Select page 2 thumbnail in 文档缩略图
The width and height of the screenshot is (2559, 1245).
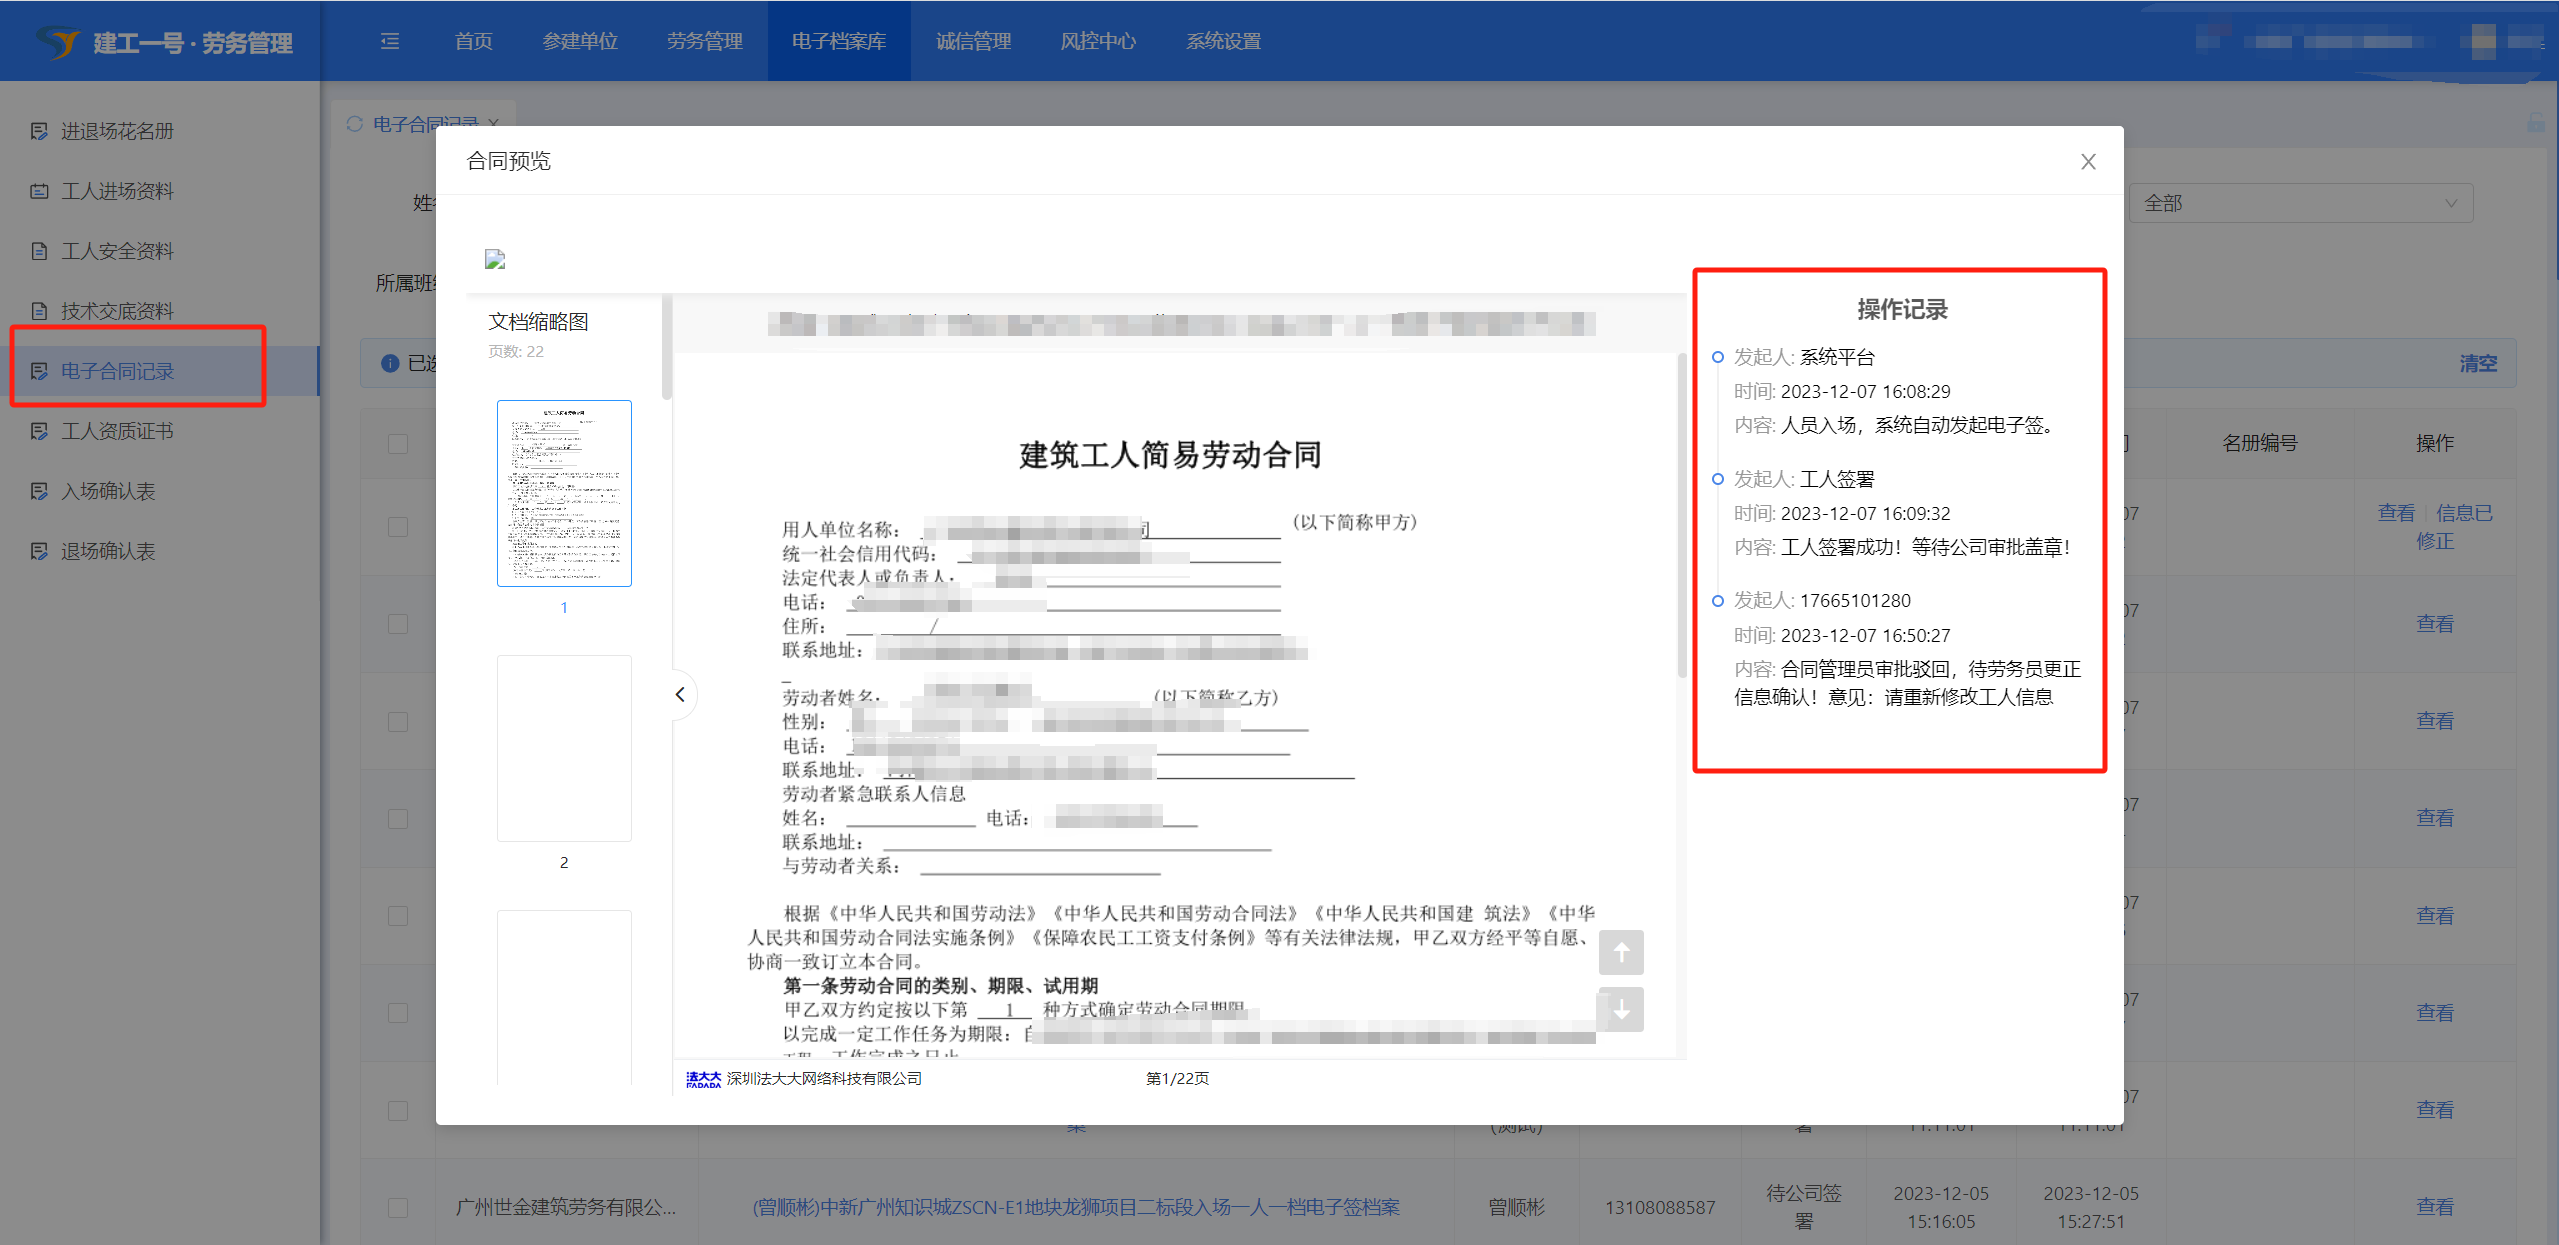pyautogui.click(x=564, y=748)
